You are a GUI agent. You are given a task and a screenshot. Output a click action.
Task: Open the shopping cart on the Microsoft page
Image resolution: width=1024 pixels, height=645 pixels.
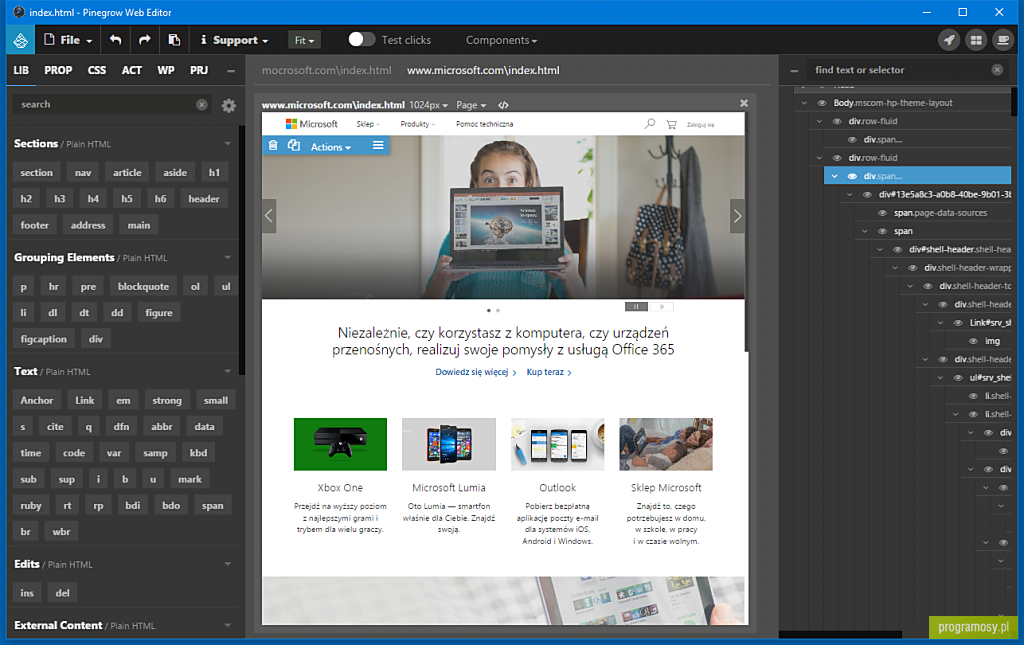pos(671,124)
